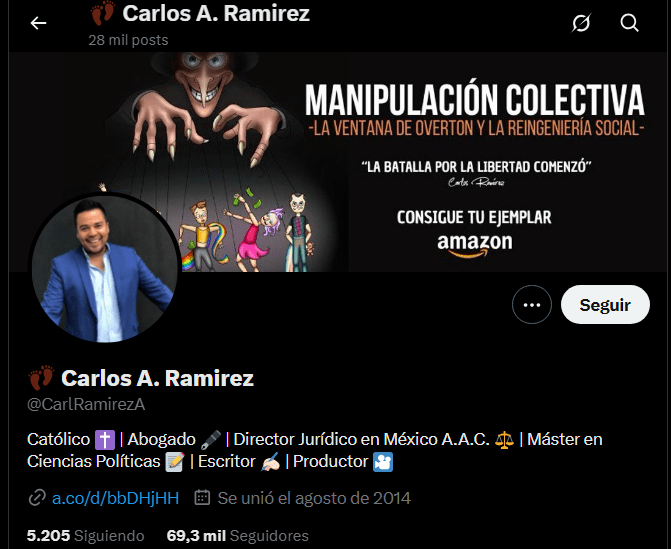Click the link chain icon beside URL
Image resolution: width=671 pixels, height=549 pixels.
(x=37, y=498)
